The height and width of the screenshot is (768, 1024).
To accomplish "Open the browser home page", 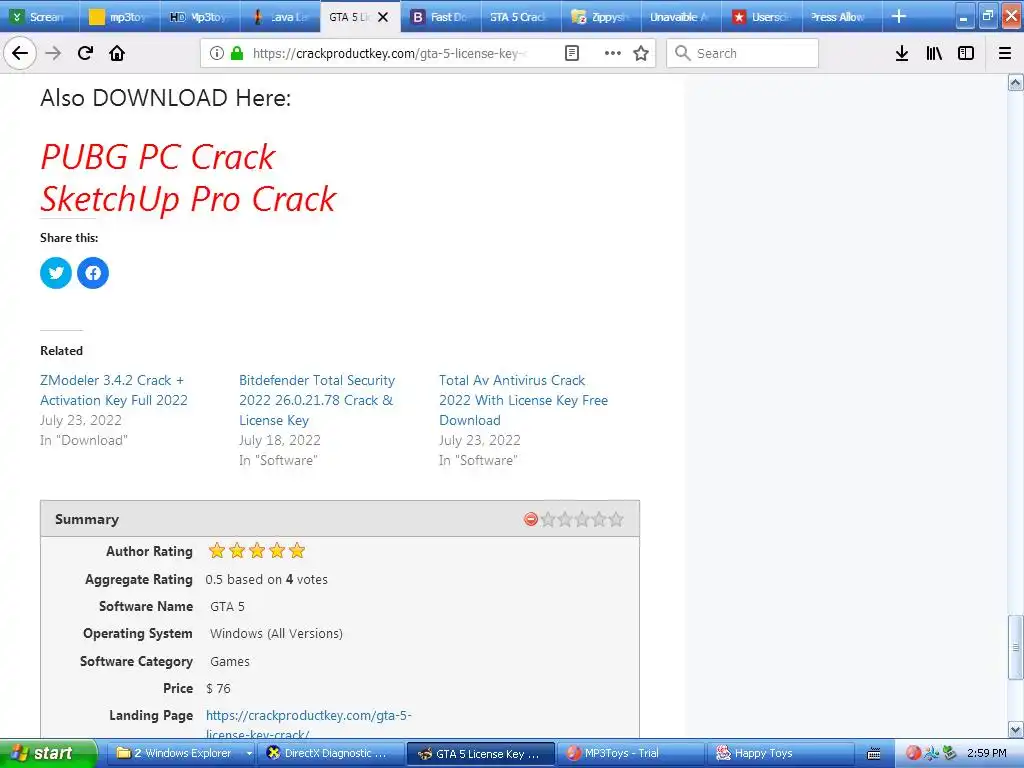I will tap(117, 53).
